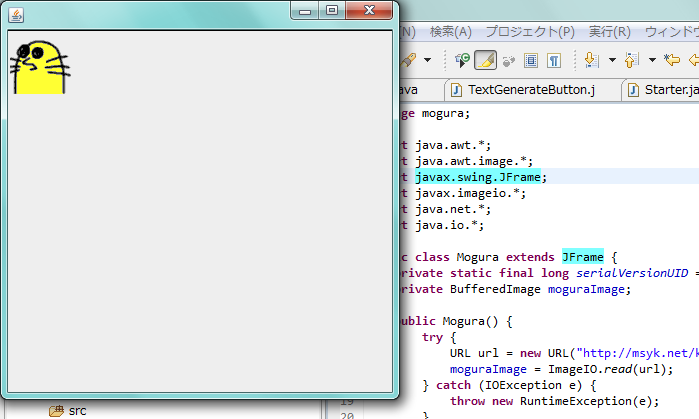Toggle Mark Occurrences highlighter button
Image resolution: width=699 pixels, height=419 pixels.
(485, 61)
